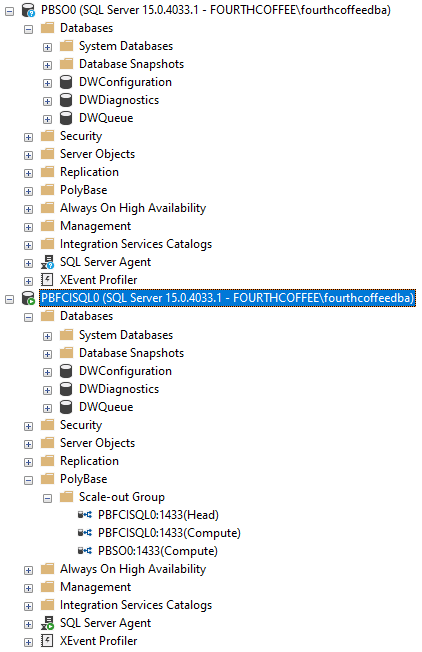The height and width of the screenshot is (652, 422).
Task: Click DWConfiguration database icon under PBSO0
Action: 66,82
